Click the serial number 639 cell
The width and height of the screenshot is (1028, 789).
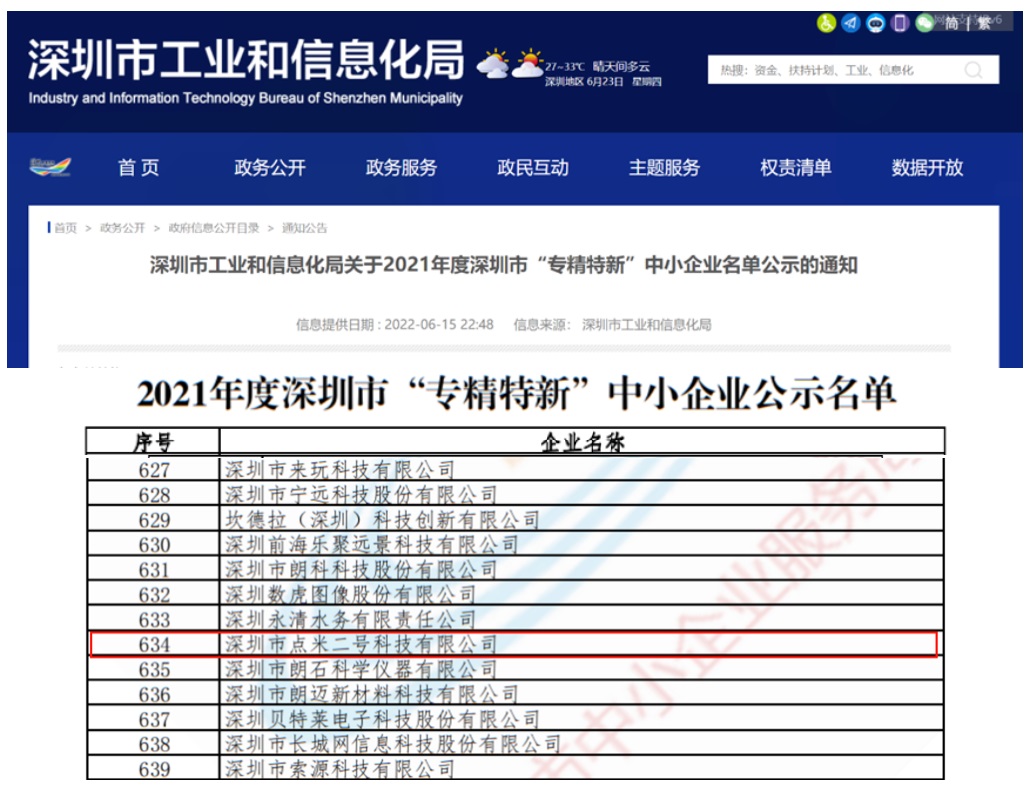(153, 768)
